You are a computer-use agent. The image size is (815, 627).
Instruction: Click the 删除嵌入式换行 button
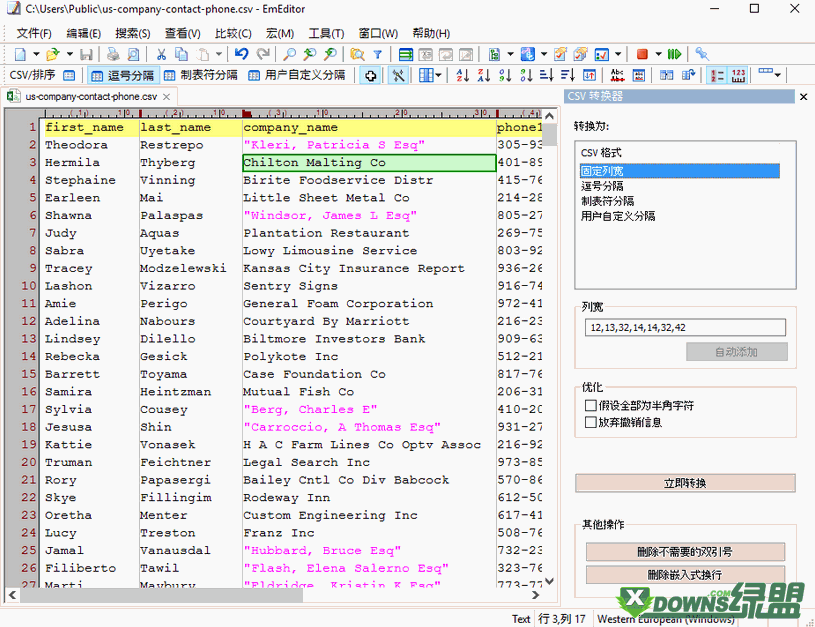685,574
